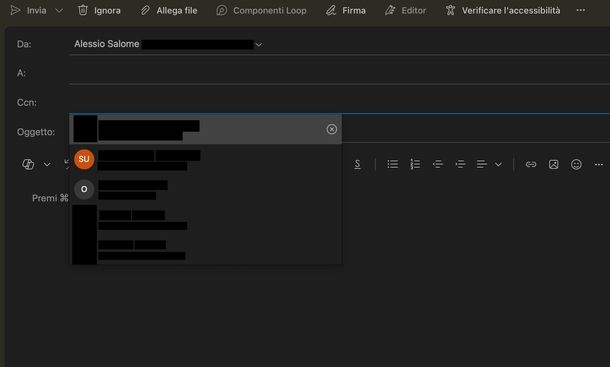The image size is (610, 367).
Task: Click the Oggetto subject label
Action: tap(36, 132)
